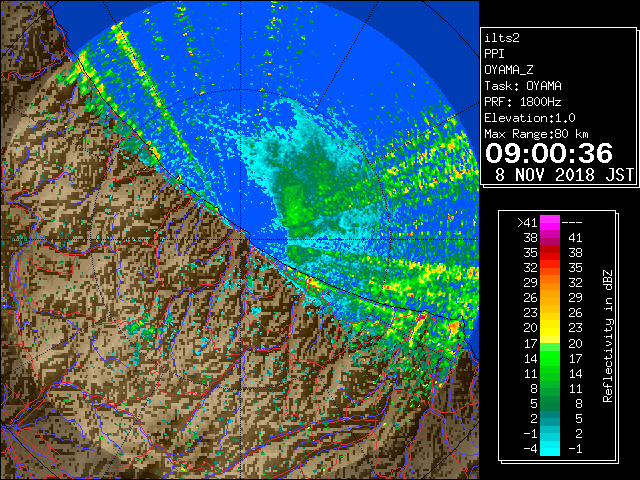Pick the red-orange 32–35 dBZ swatch
This screenshot has width=640, height=480.
550,268
